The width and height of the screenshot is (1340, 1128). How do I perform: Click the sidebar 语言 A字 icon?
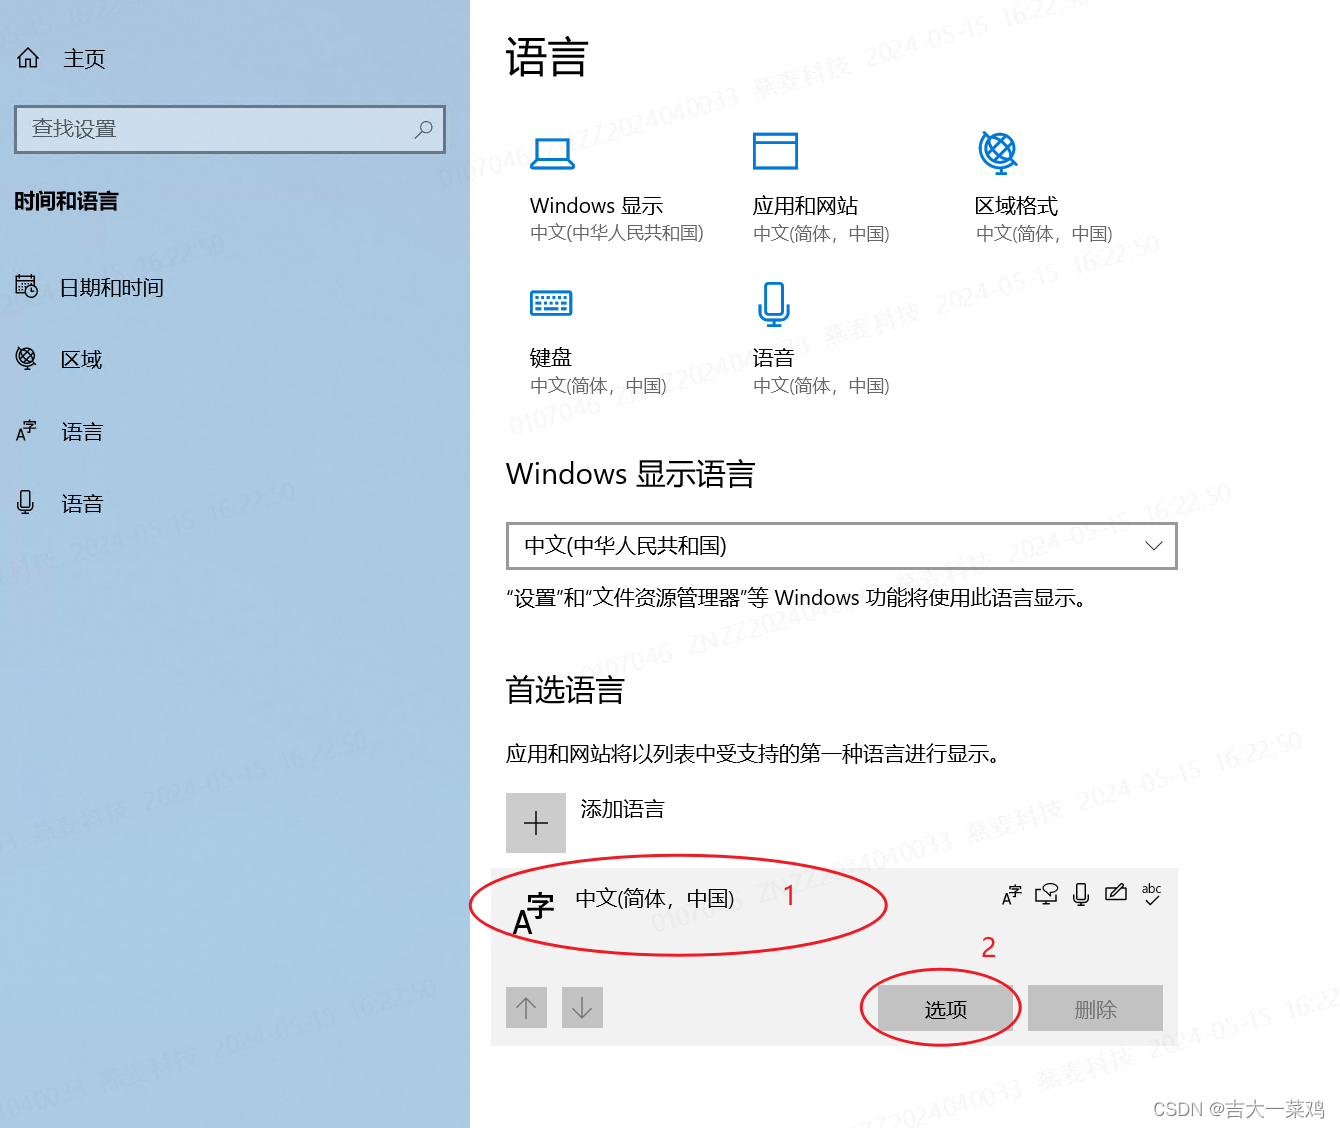[27, 431]
